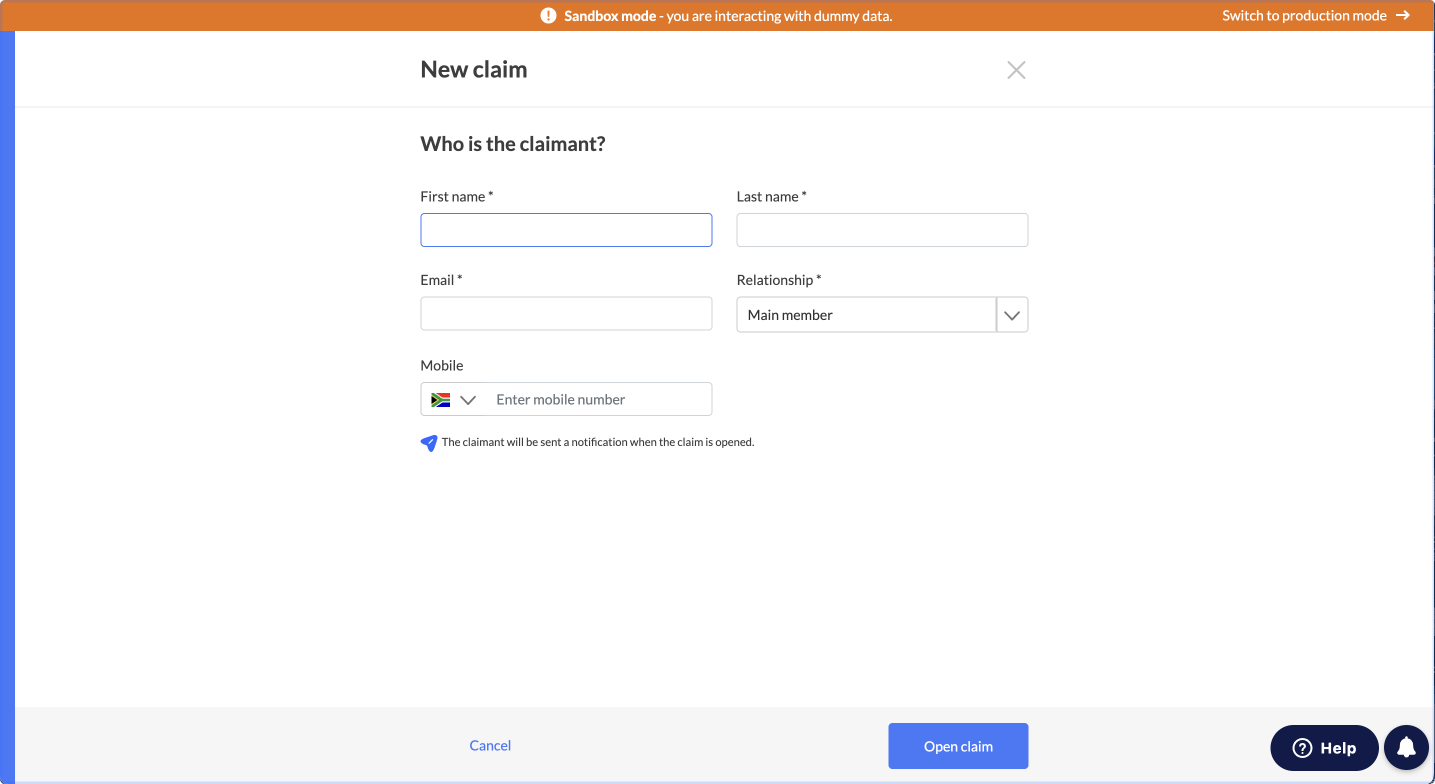Image resolution: width=1435 pixels, height=784 pixels.
Task: Select the Email input box
Action: [566, 314]
